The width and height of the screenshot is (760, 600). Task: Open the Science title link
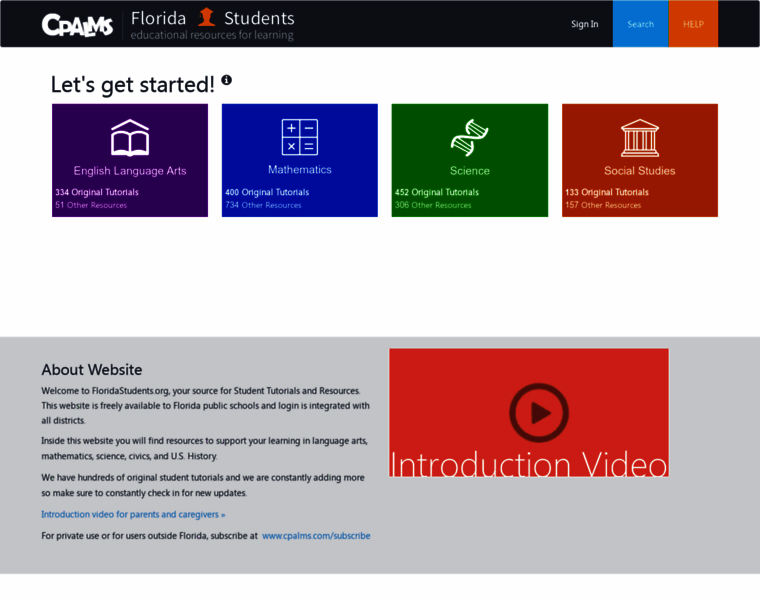tap(470, 171)
